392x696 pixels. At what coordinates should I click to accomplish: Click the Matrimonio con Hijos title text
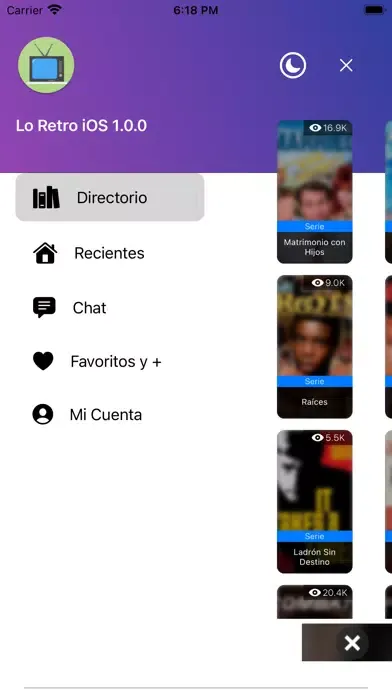click(x=315, y=247)
